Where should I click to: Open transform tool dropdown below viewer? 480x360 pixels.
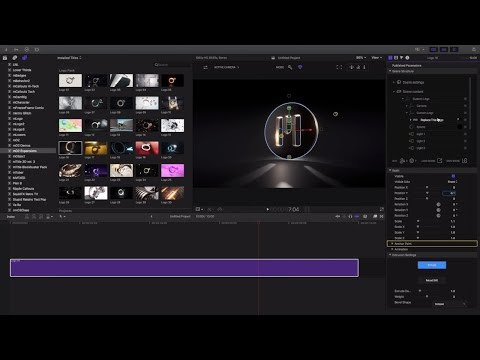pos(199,209)
